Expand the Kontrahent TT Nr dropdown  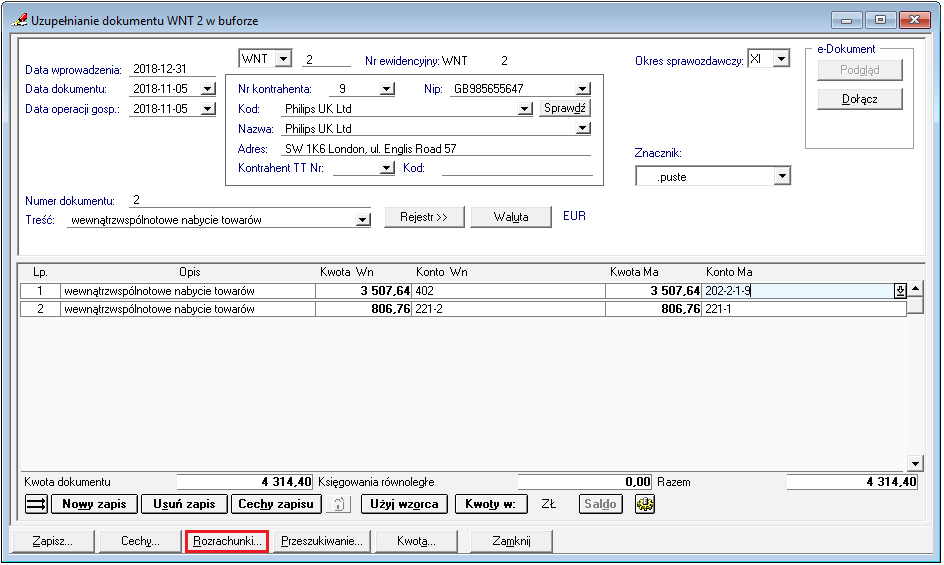387,168
